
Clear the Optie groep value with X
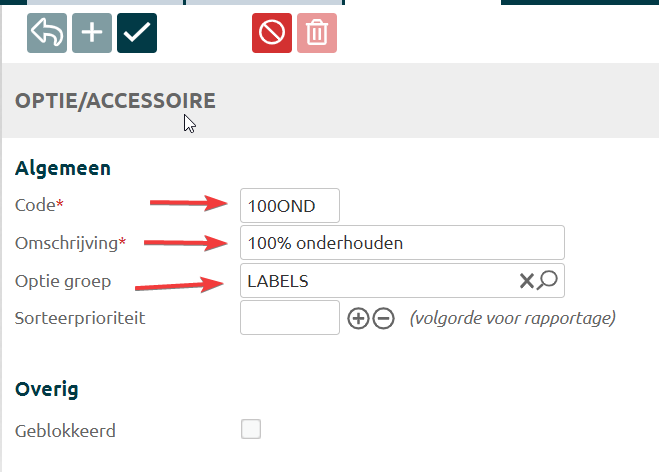(526, 281)
